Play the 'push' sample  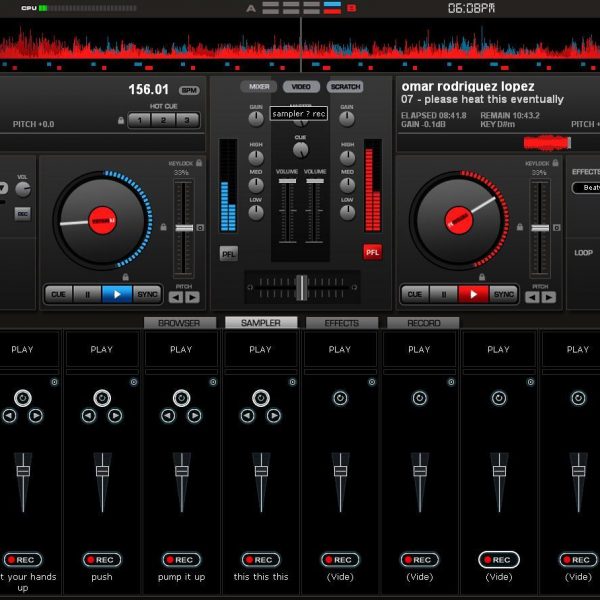click(x=102, y=349)
